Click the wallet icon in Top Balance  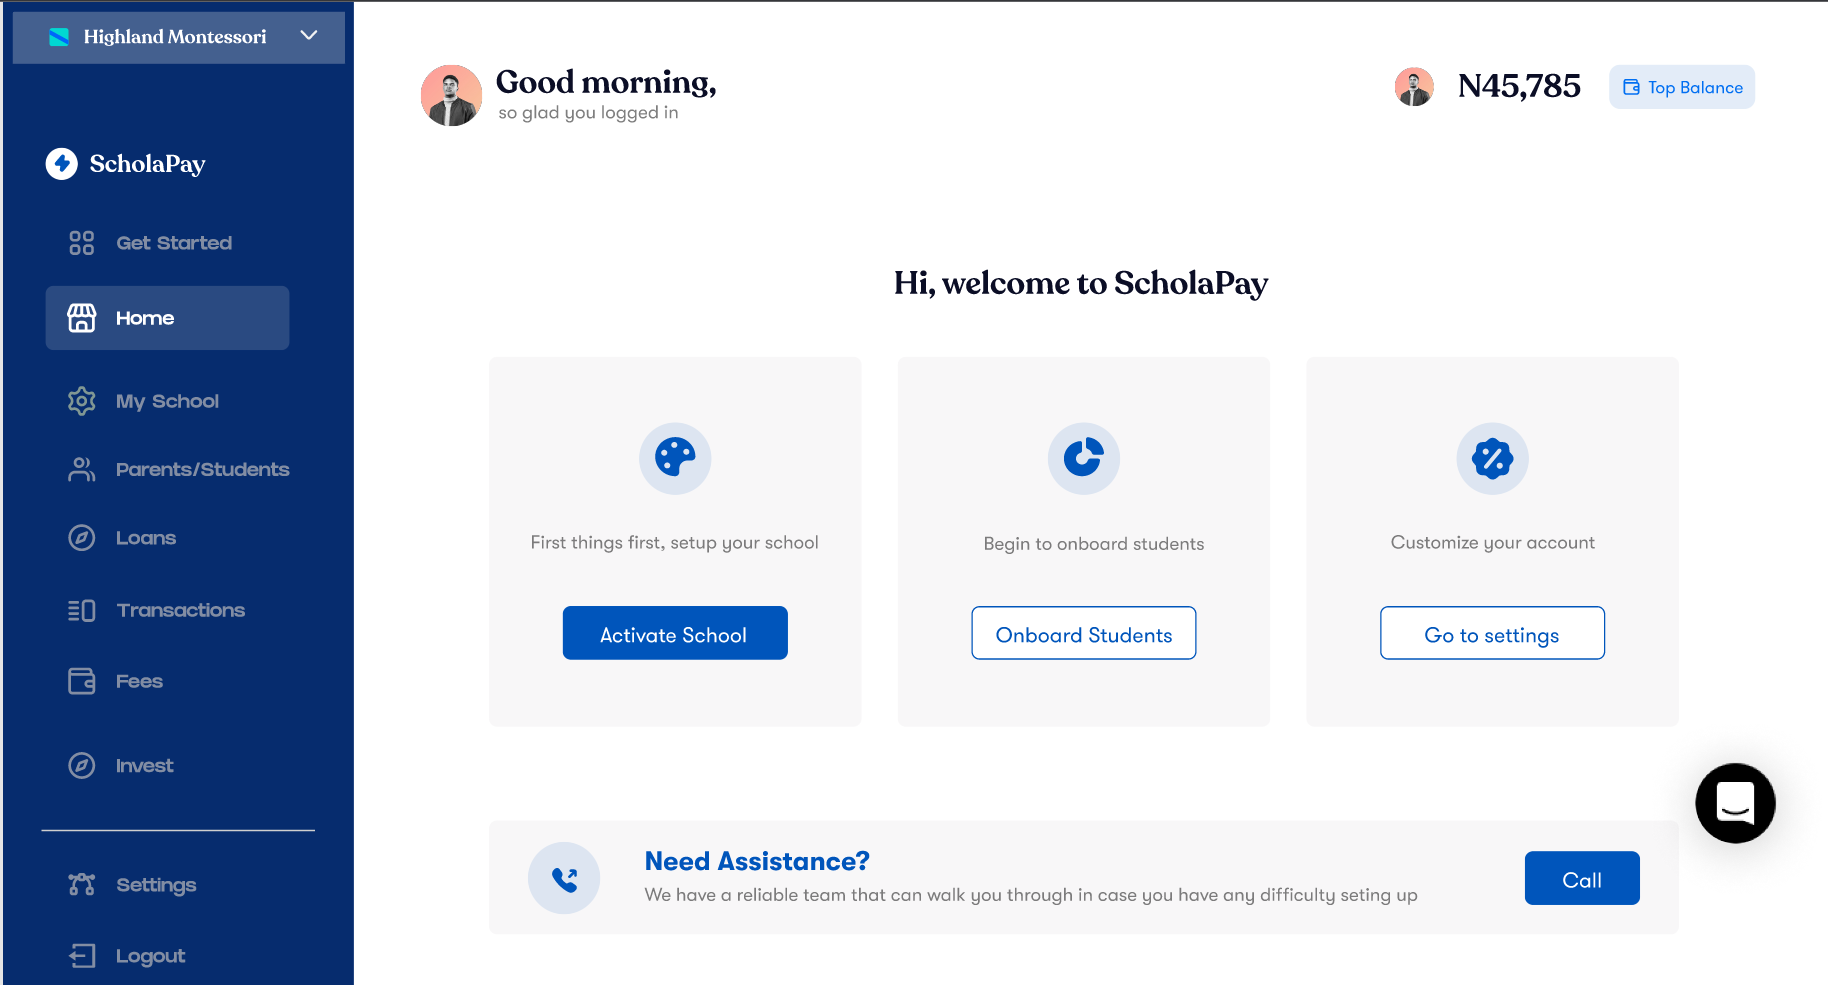tap(1631, 87)
